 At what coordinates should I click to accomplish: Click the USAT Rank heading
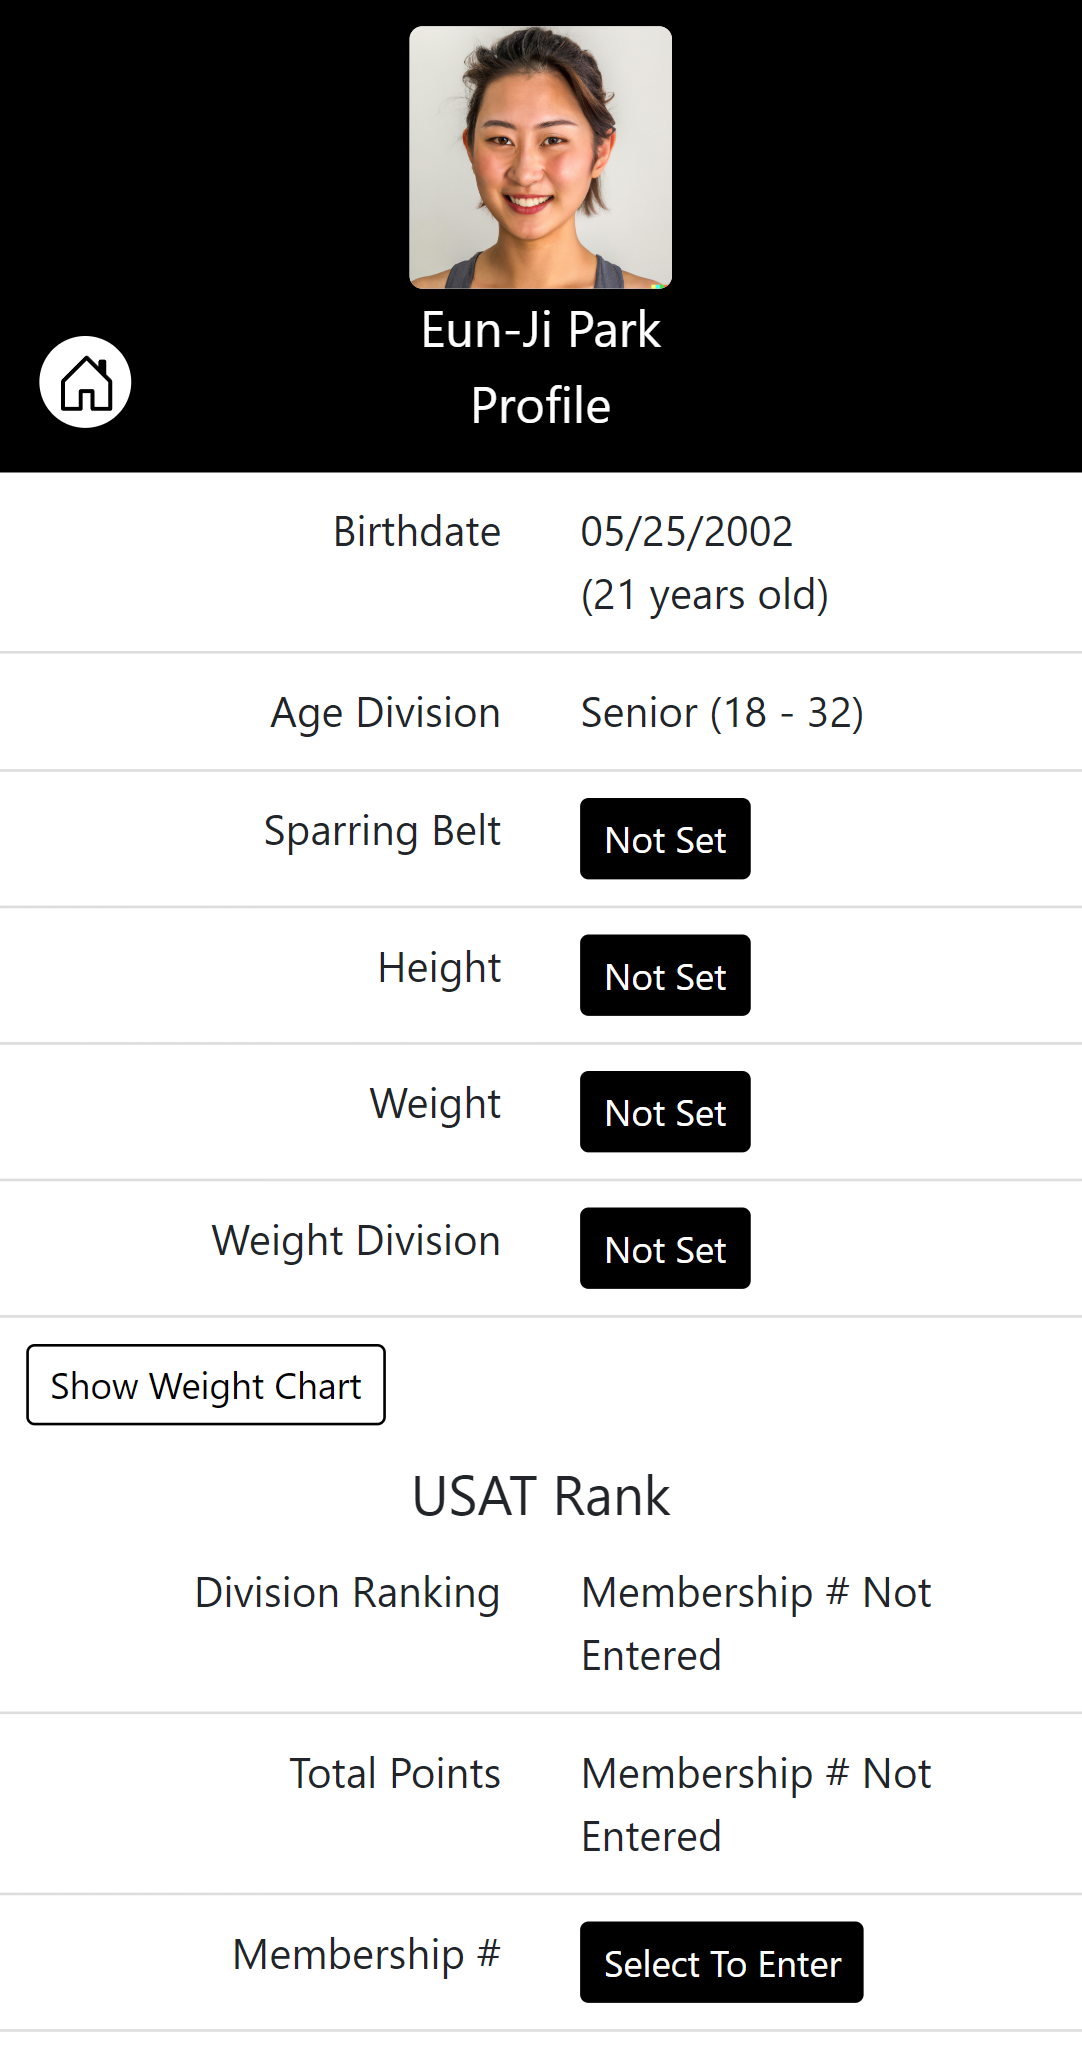click(540, 1496)
